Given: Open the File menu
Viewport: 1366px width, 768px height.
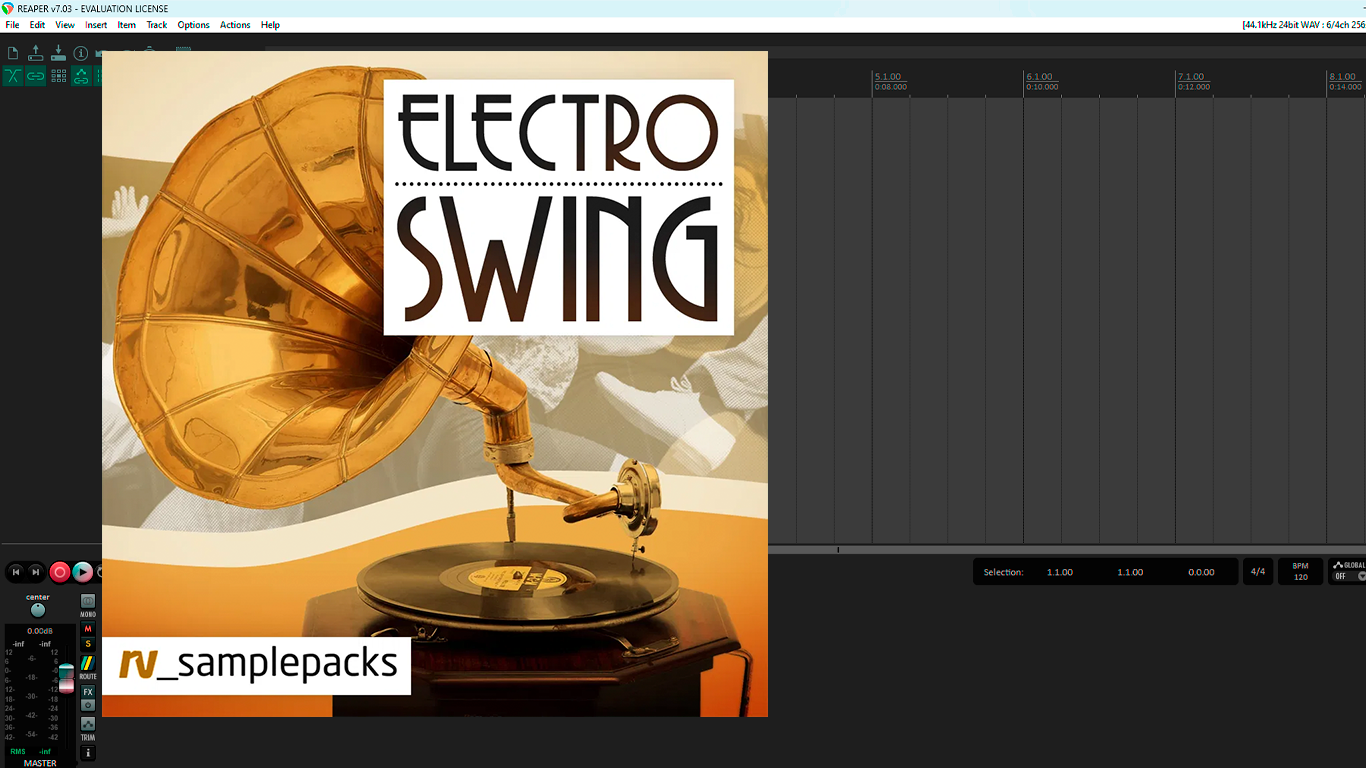Looking at the screenshot, I should click(12, 25).
